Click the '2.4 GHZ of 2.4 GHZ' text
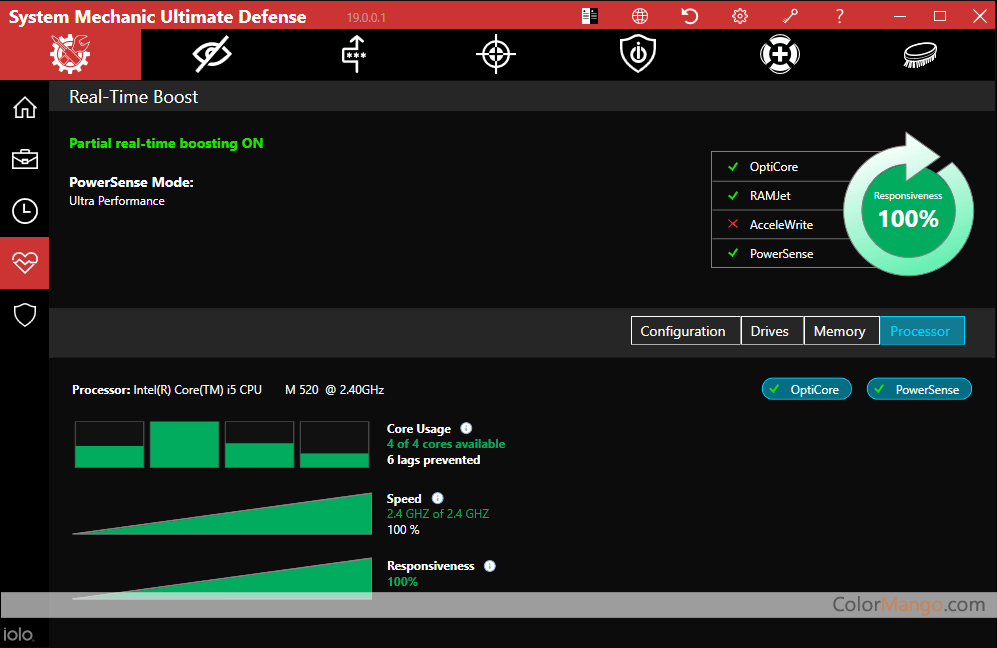The height and width of the screenshot is (648, 997). tap(438, 514)
